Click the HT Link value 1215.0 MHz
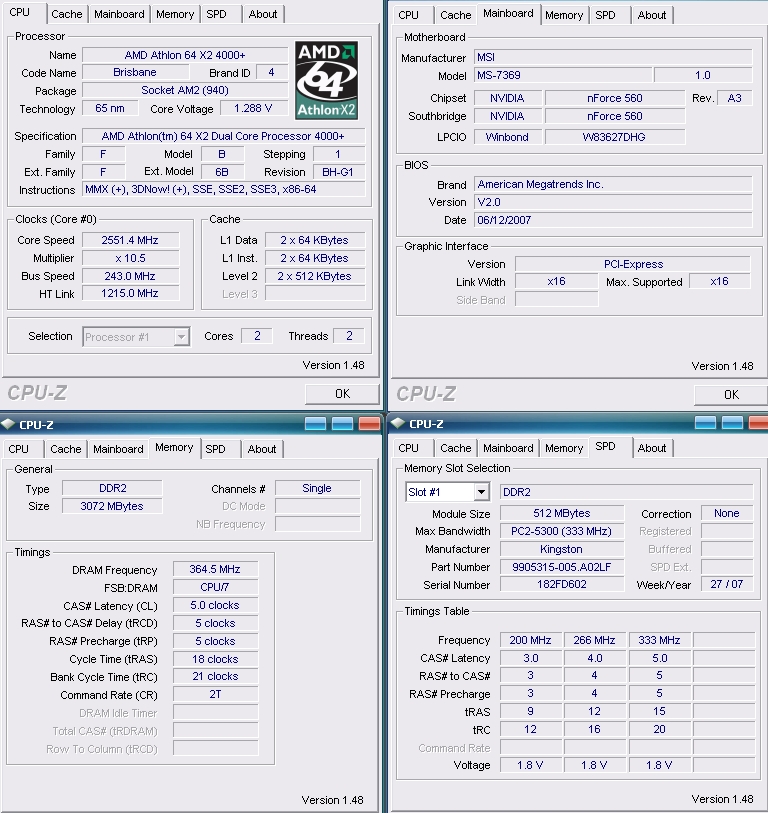This screenshot has height=813, width=768. (130, 293)
